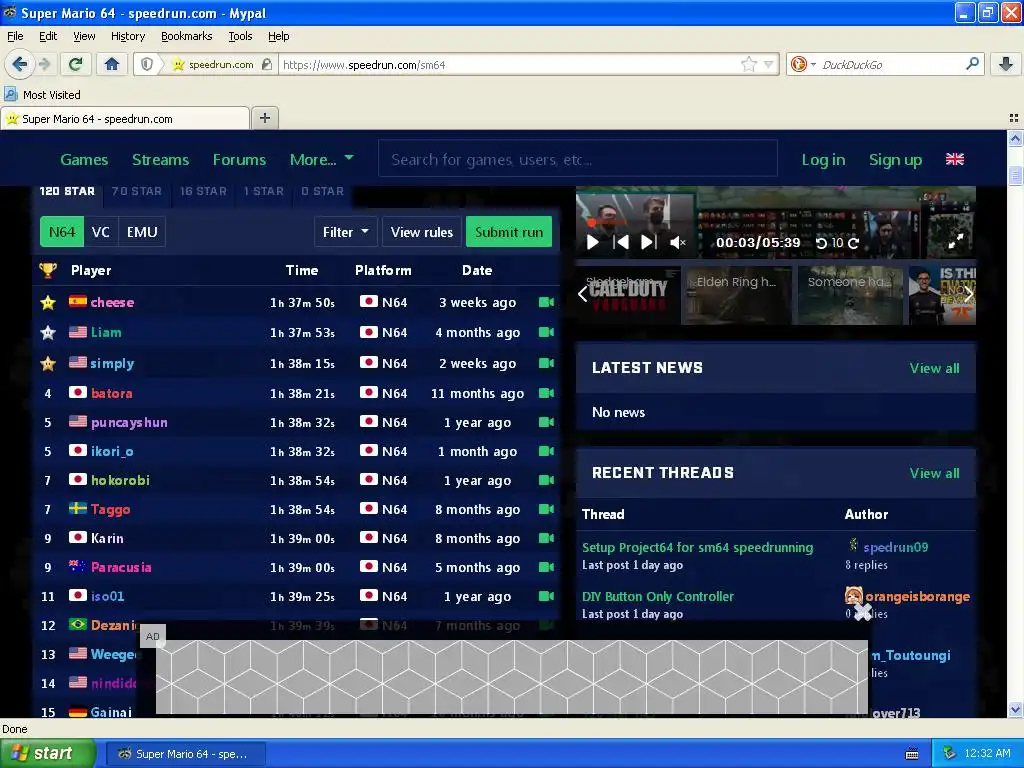Open the Downloads arrow icon

pos(1006,64)
